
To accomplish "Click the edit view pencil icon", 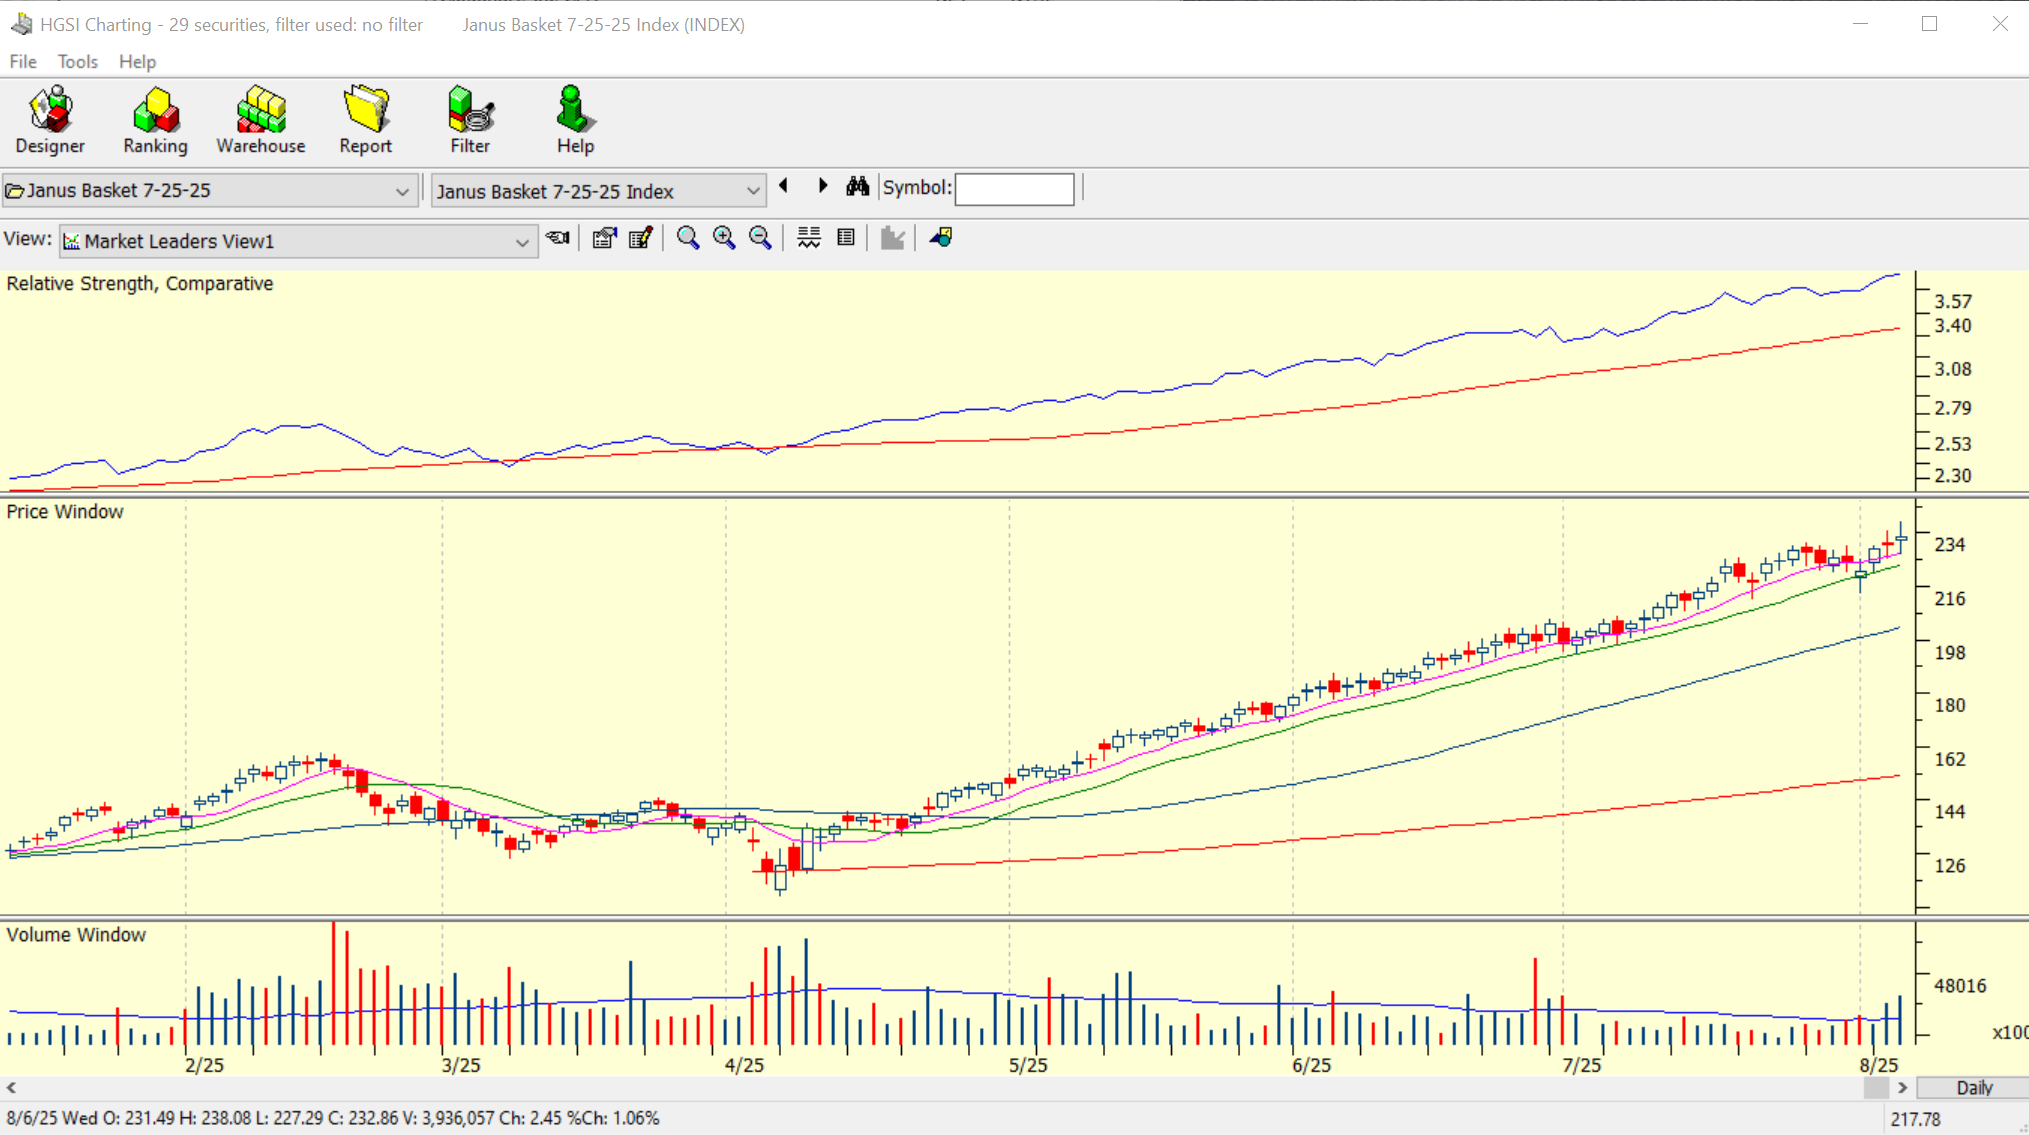I will [x=641, y=238].
